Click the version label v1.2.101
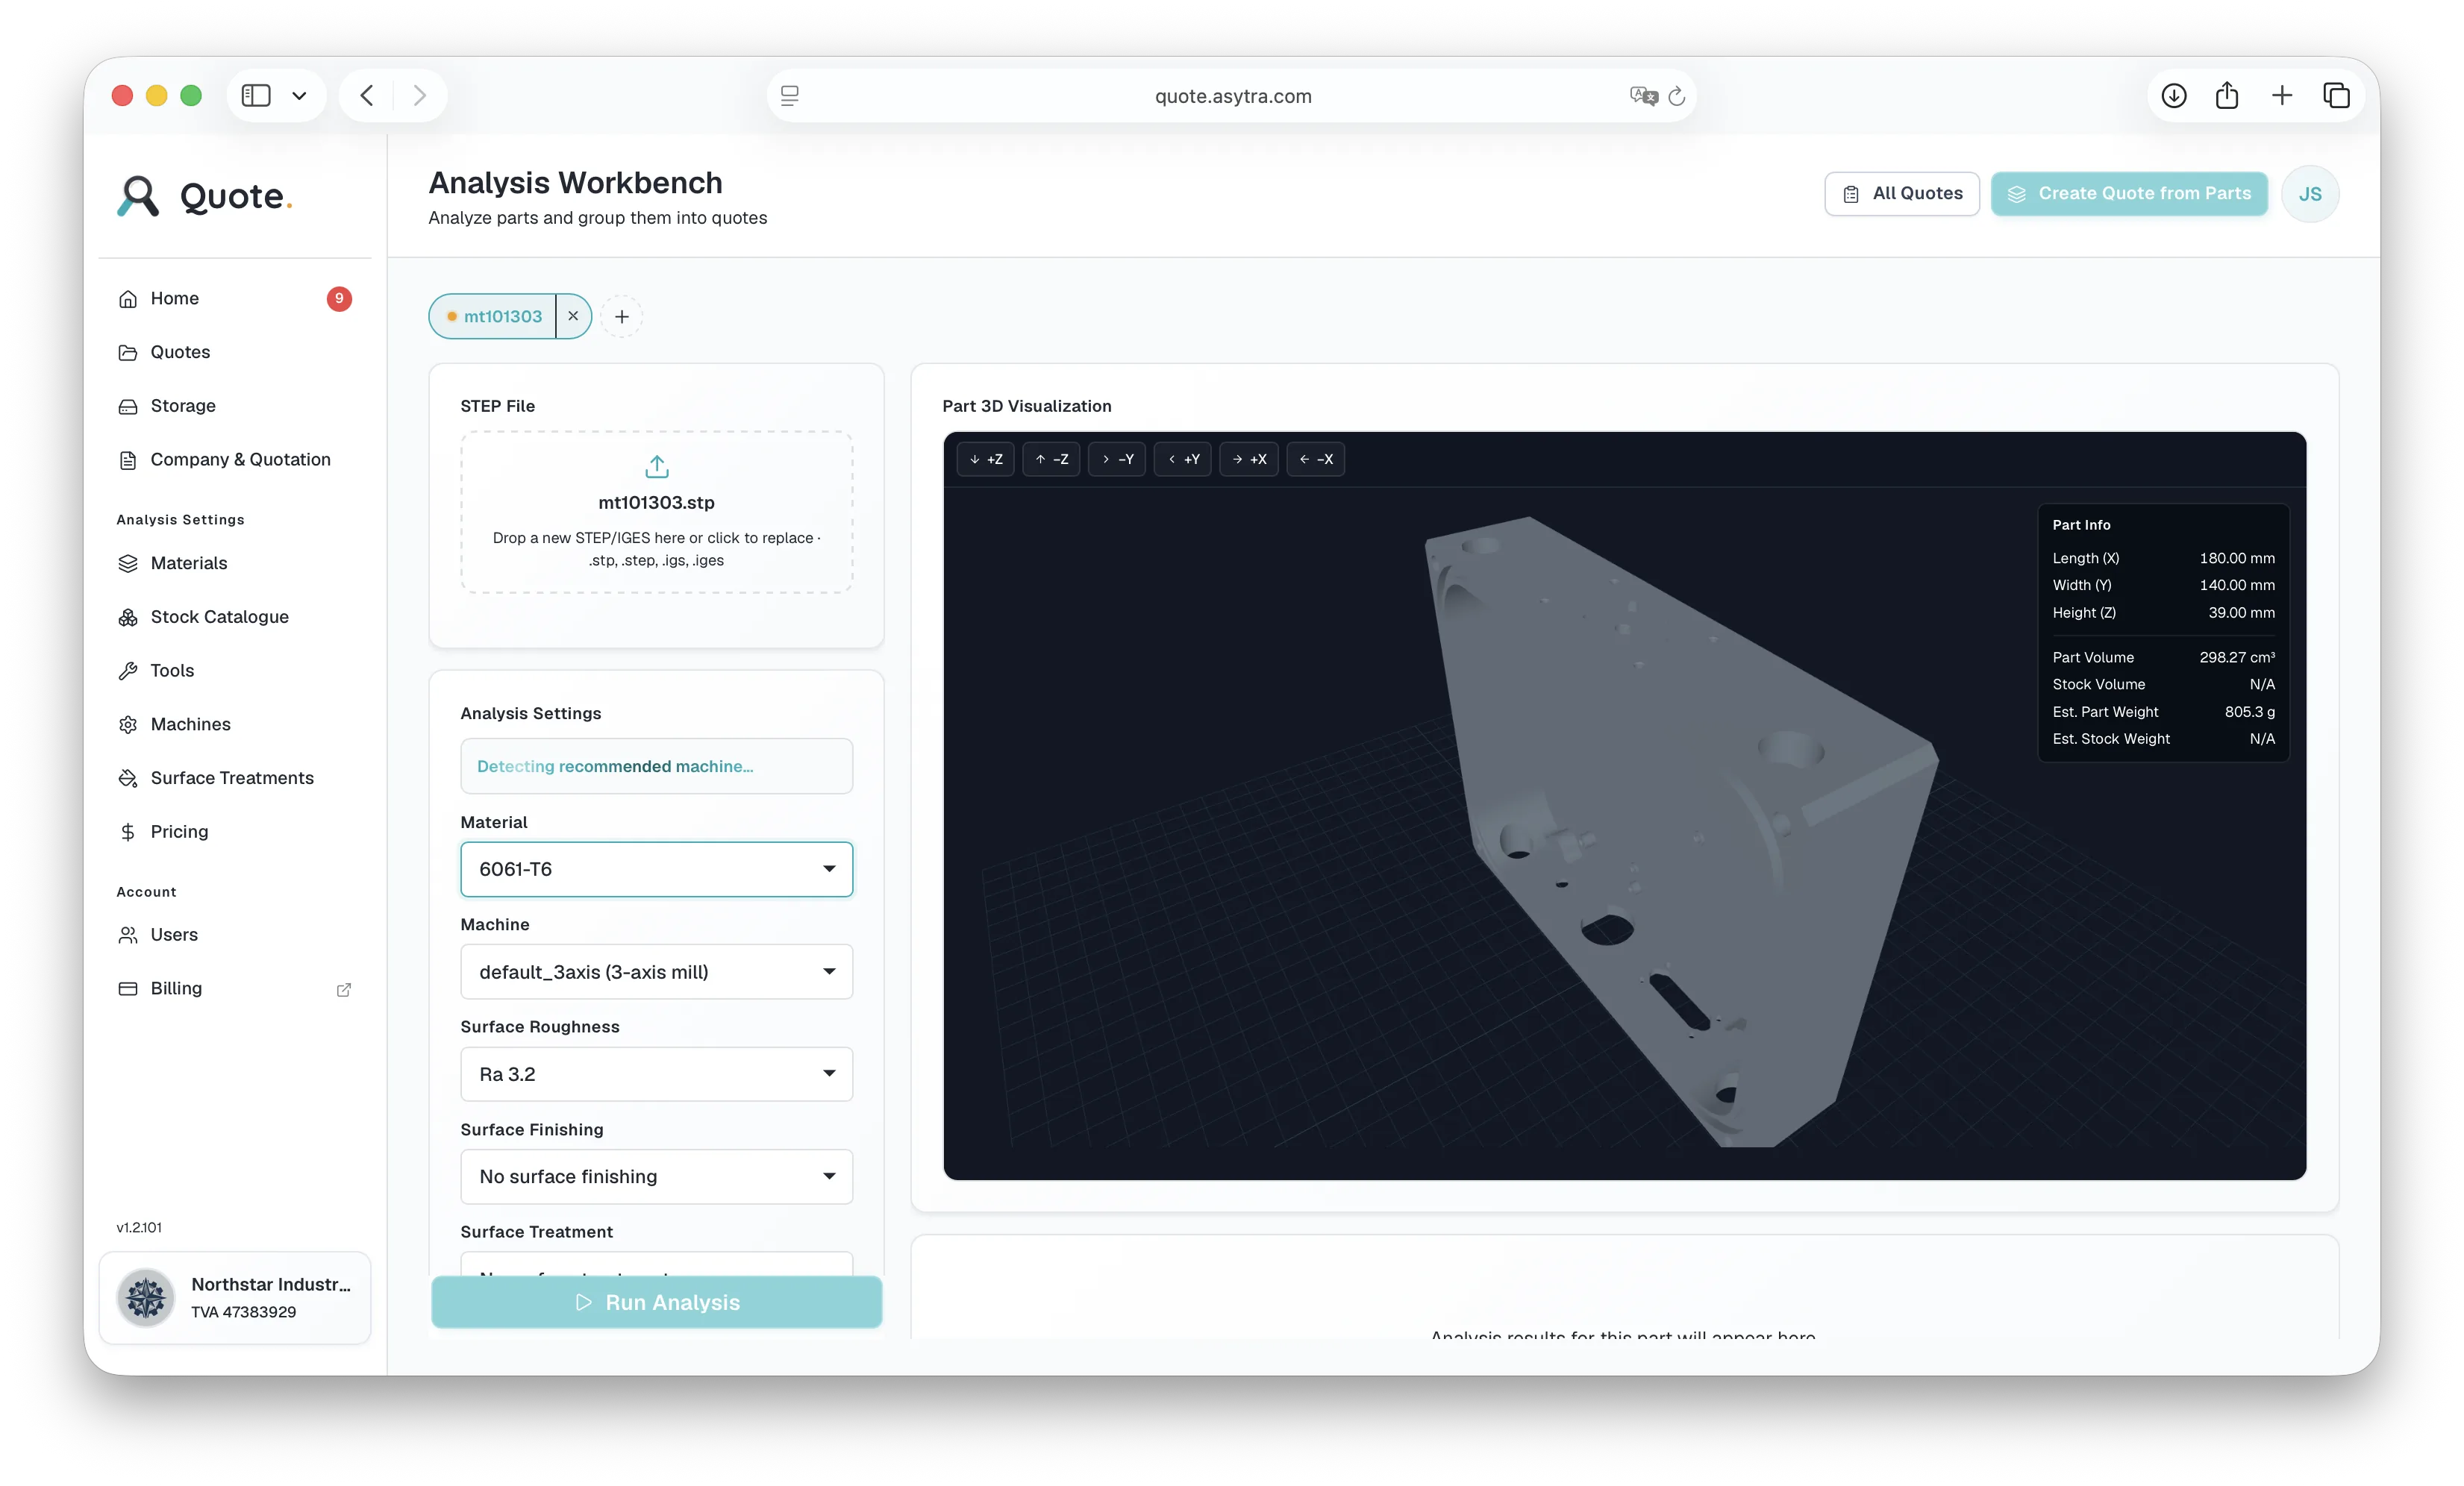 point(139,1227)
